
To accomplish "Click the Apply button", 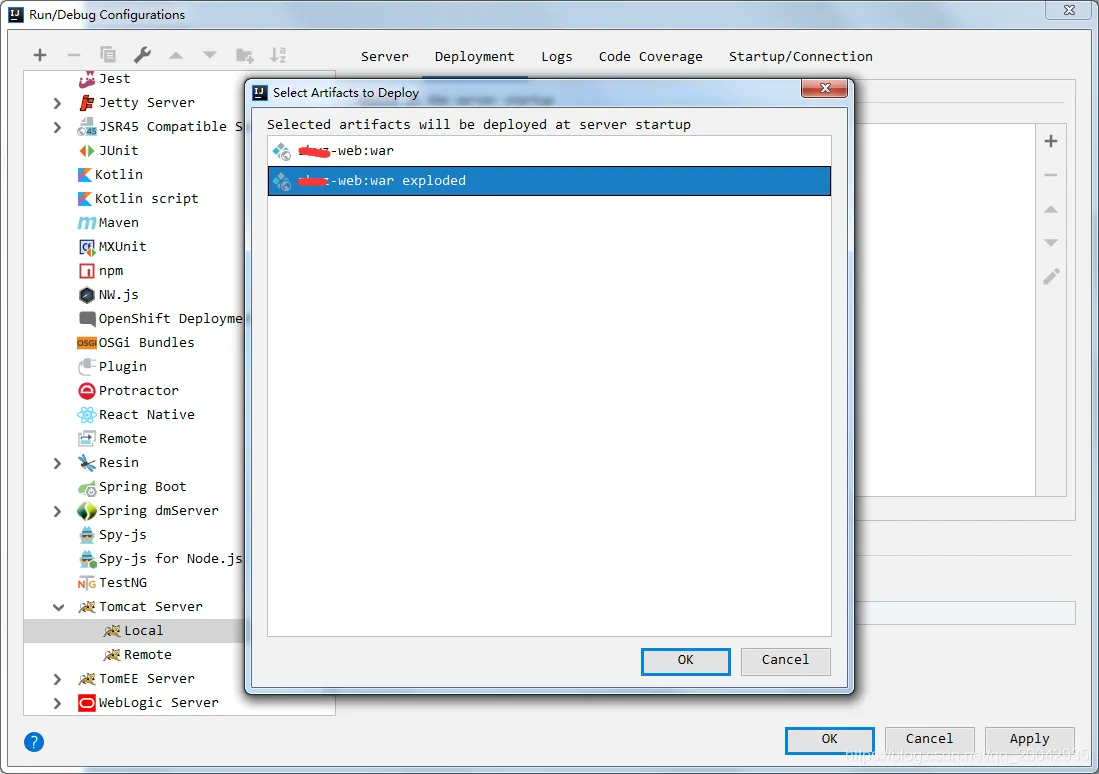I will [1029, 739].
